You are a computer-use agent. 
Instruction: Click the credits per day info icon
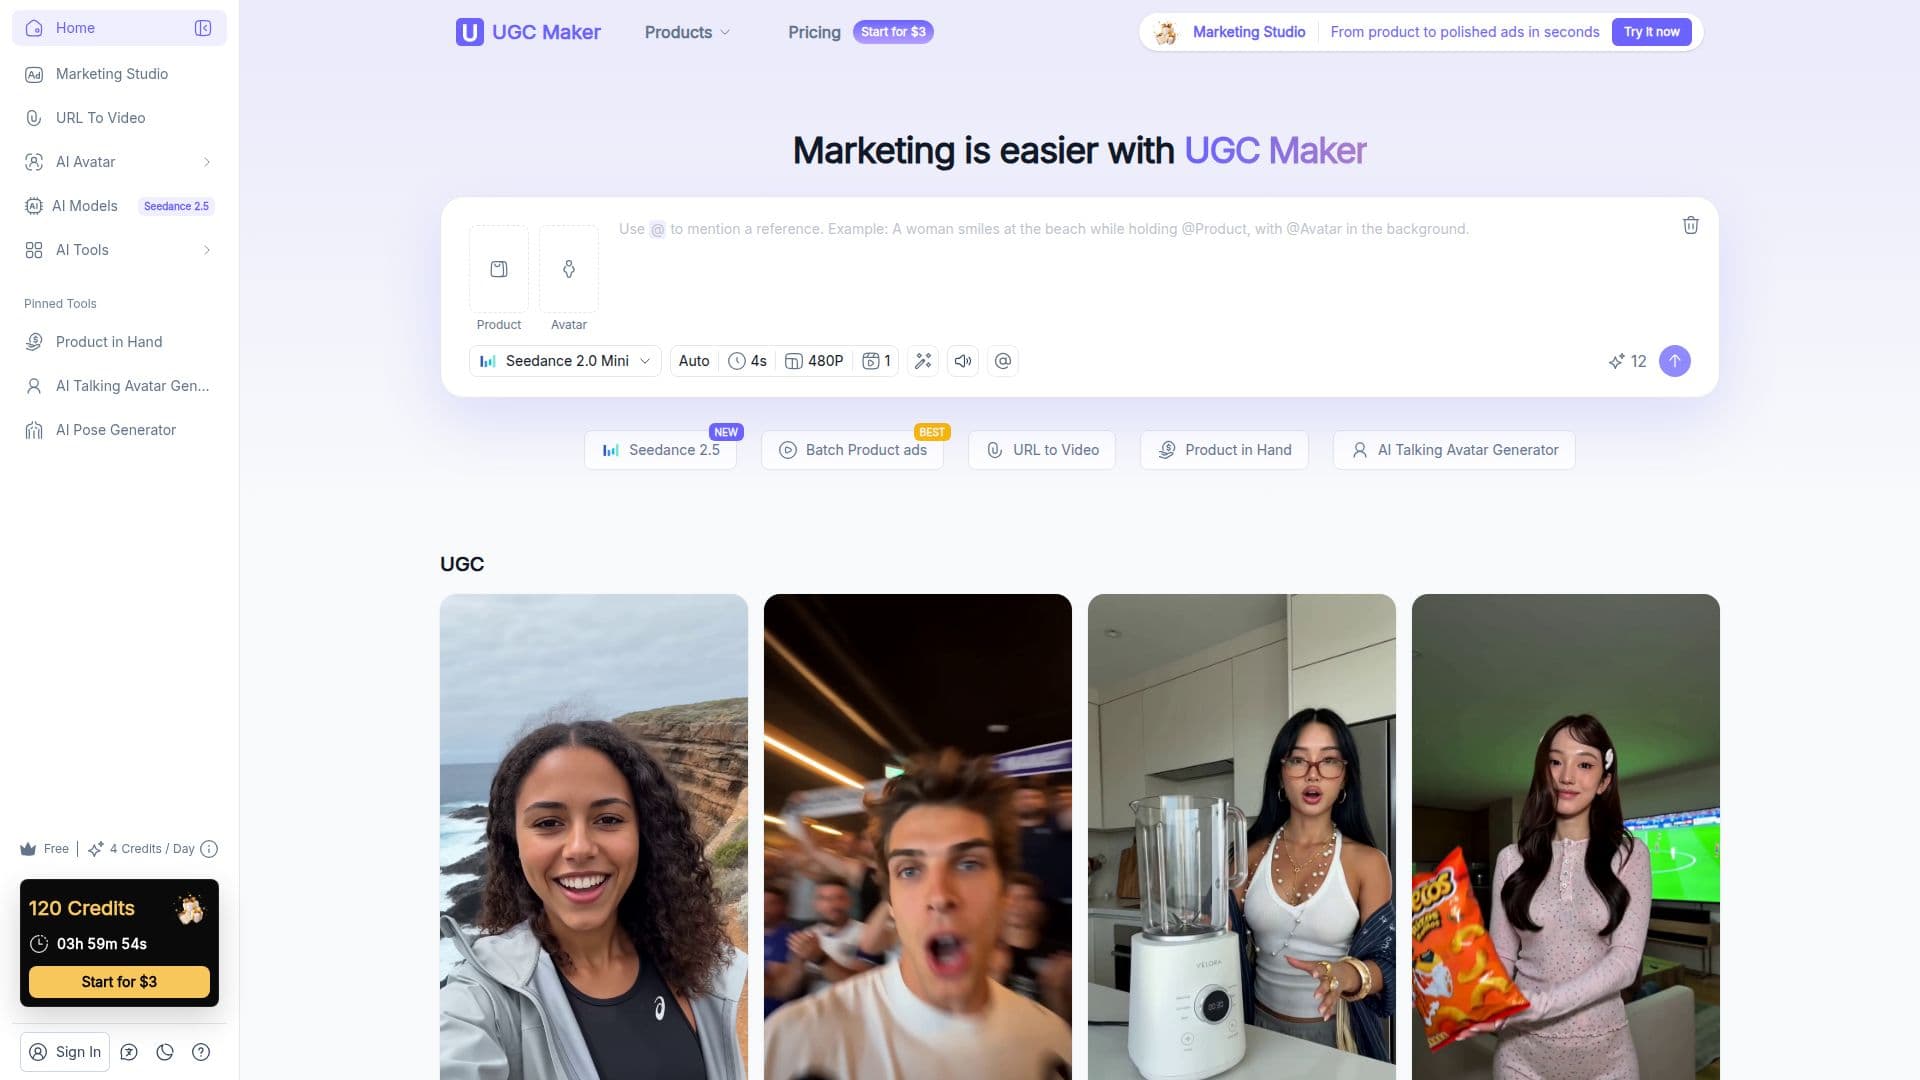point(209,849)
